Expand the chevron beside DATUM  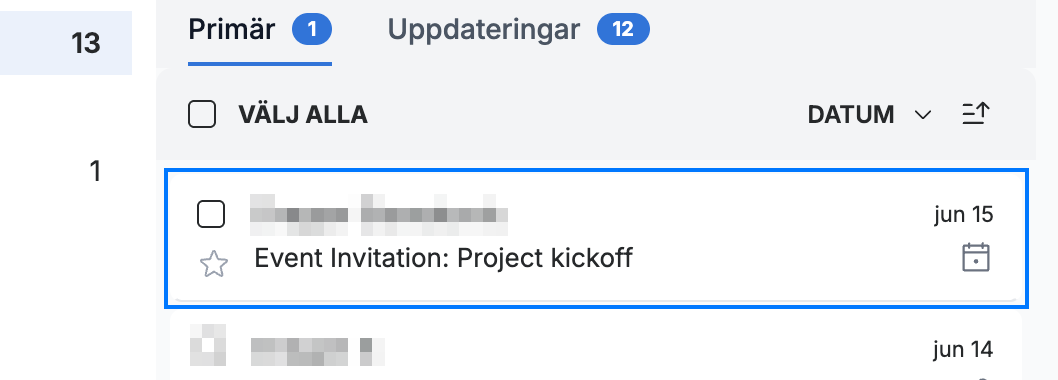pyautogui.click(x=922, y=115)
